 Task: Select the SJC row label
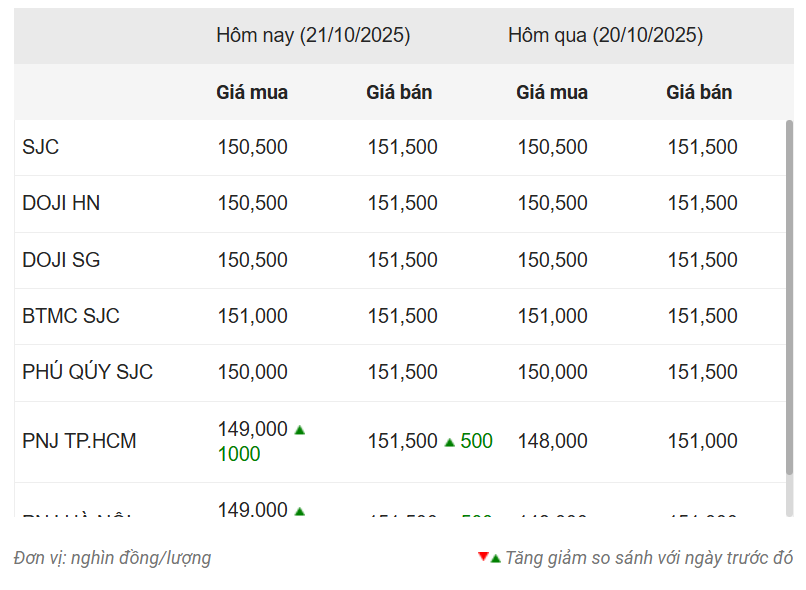tap(41, 147)
